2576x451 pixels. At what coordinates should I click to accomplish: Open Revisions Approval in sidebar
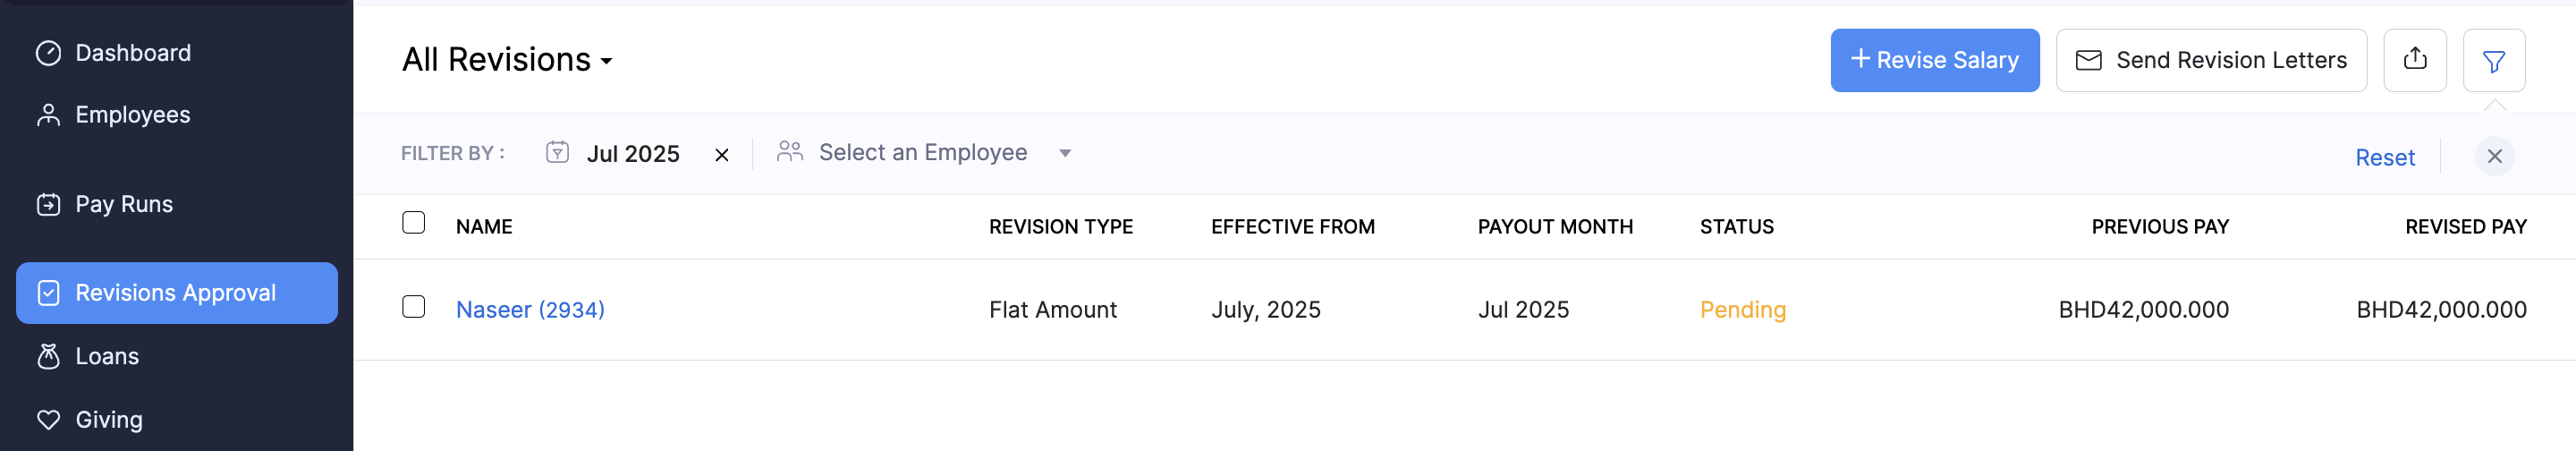click(x=176, y=293)
